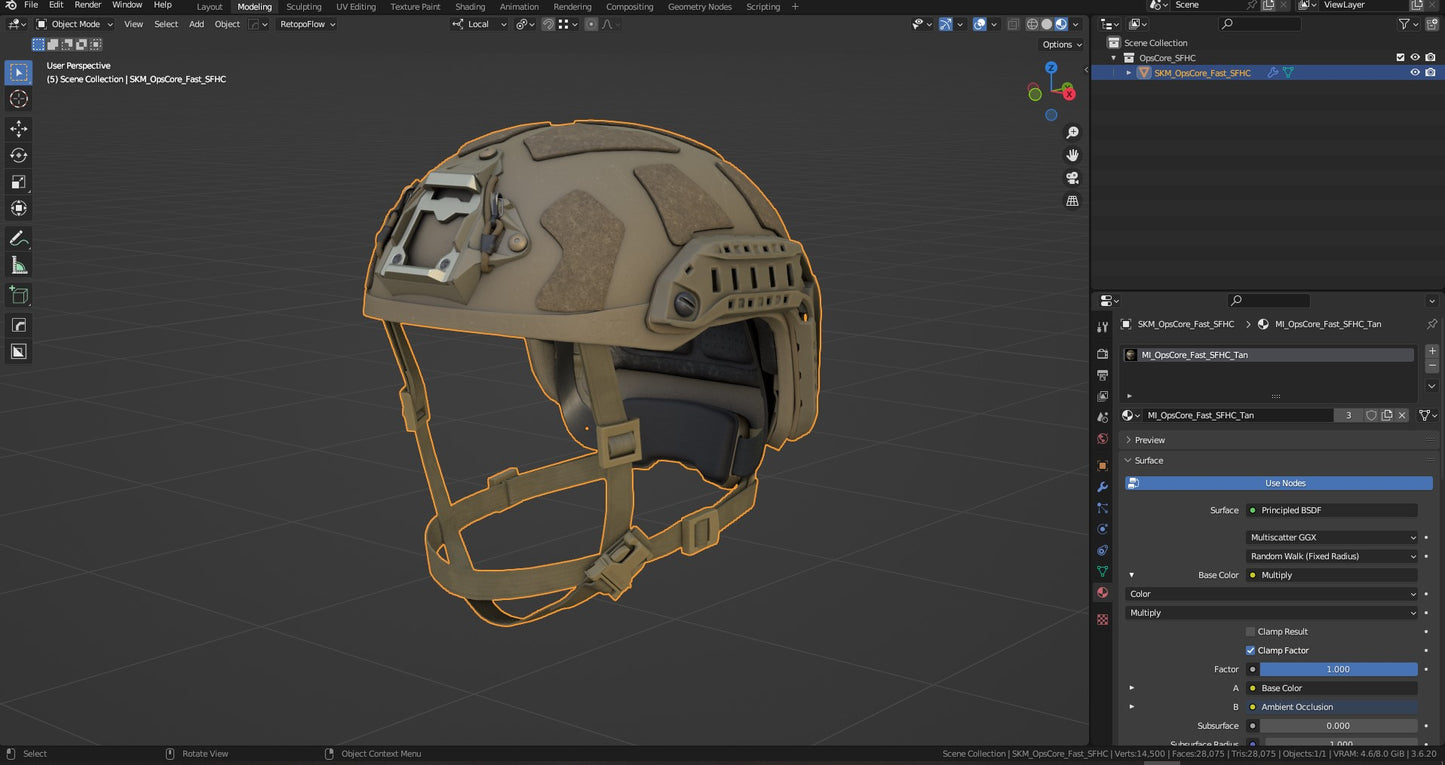Screen dimensions: 1445x765
Task: Open the Multiscatter GGX dropdown
Action: (x=1331, y=538)
